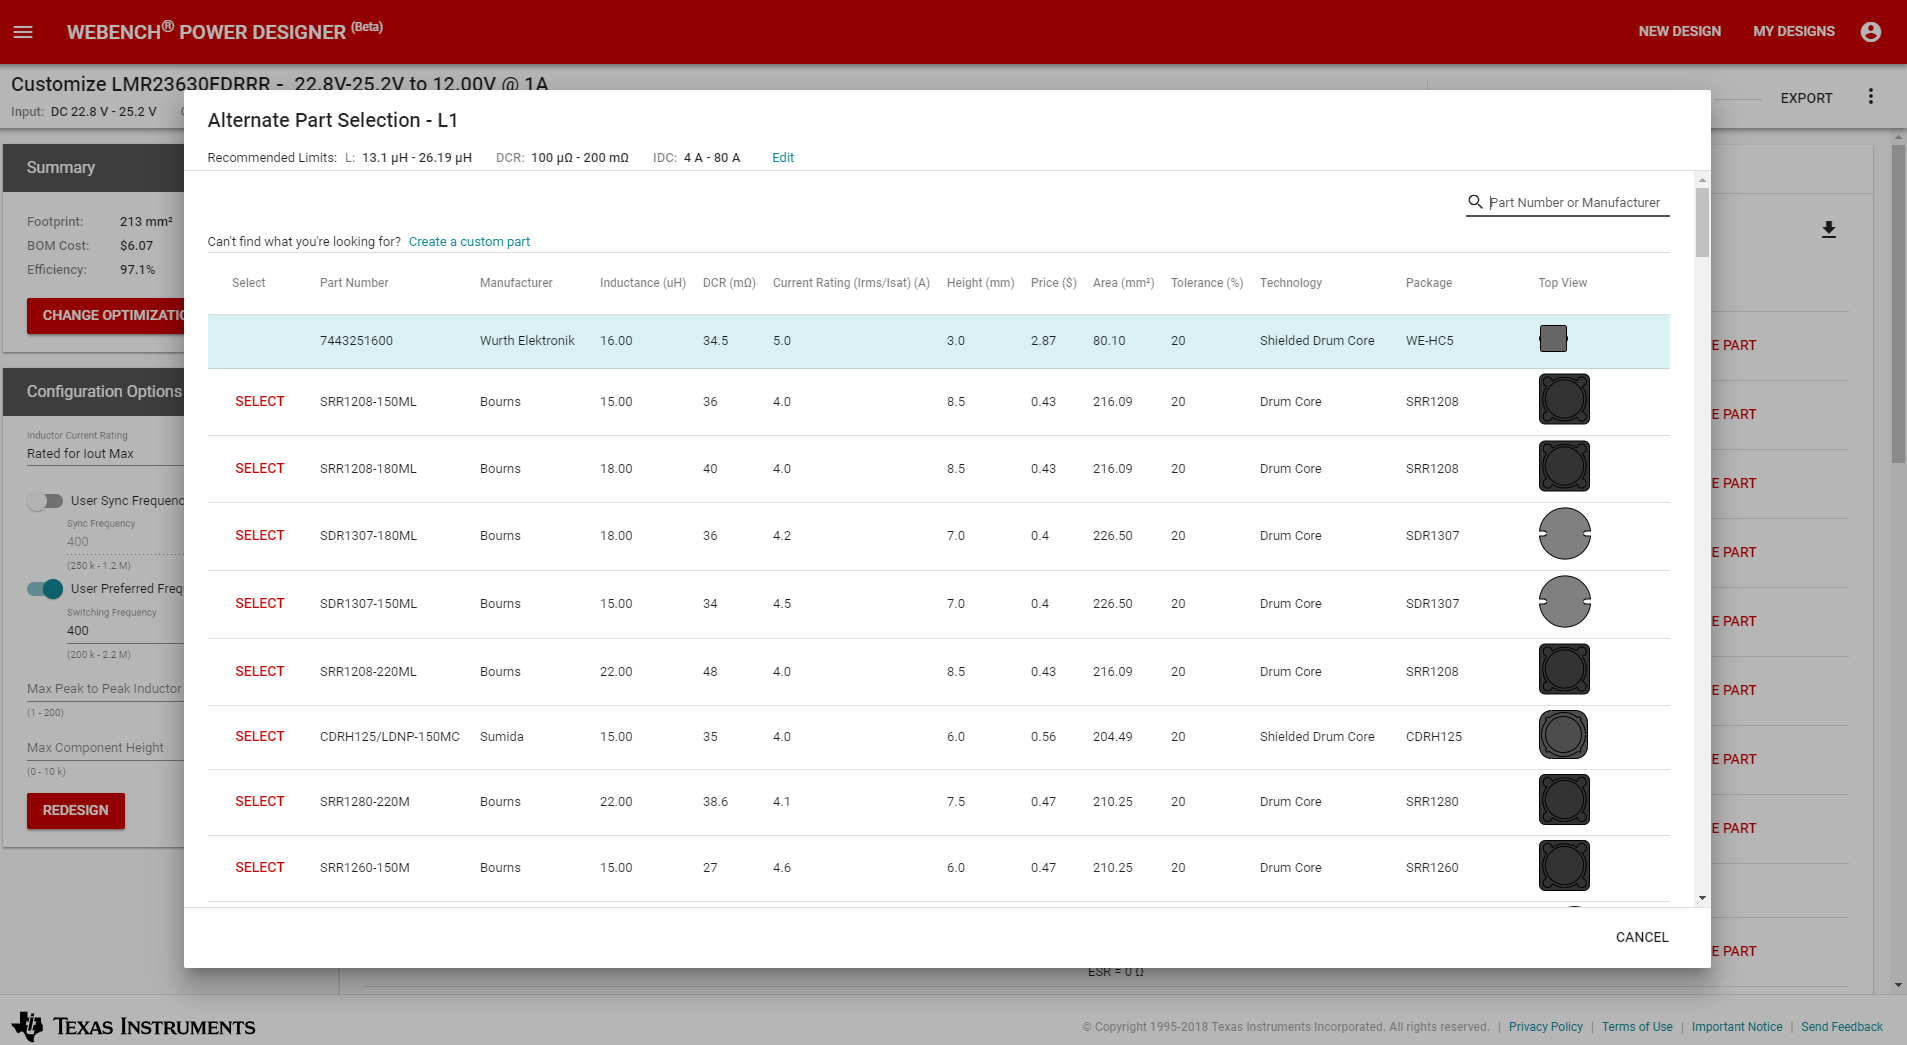Screen dimensions: 1907x1045
Task: Click the search magnifier icon
Action: [x=1475, y=202]
